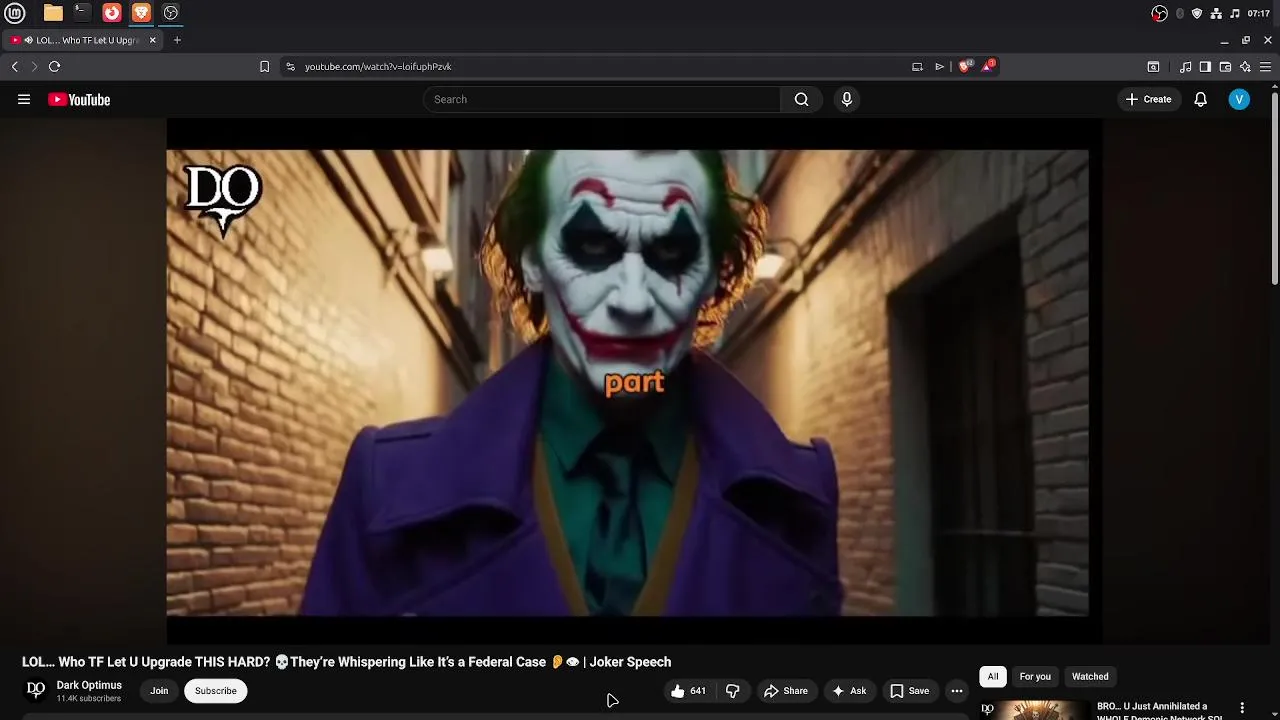Screen dimensions: 1280x720
Task: Open the tab search icon in toolbar
Action: click(x=1153, y=66)
